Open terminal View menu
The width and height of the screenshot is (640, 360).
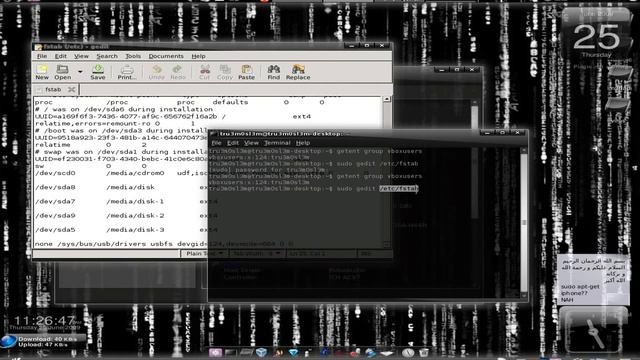(251, 143)
